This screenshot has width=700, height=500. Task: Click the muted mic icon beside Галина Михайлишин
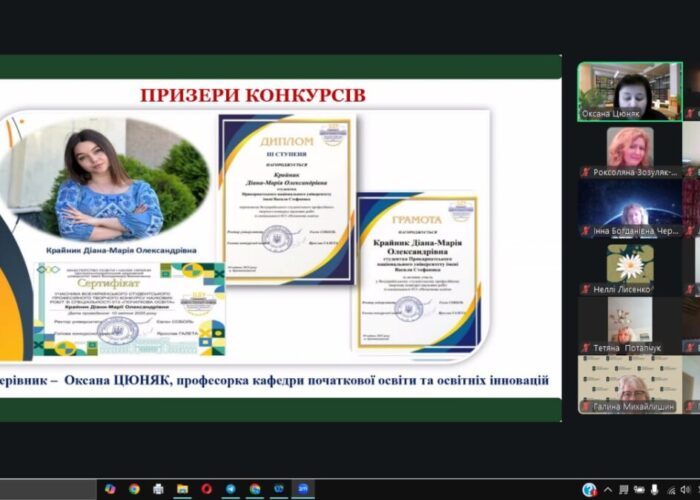(x=586, y=407)
